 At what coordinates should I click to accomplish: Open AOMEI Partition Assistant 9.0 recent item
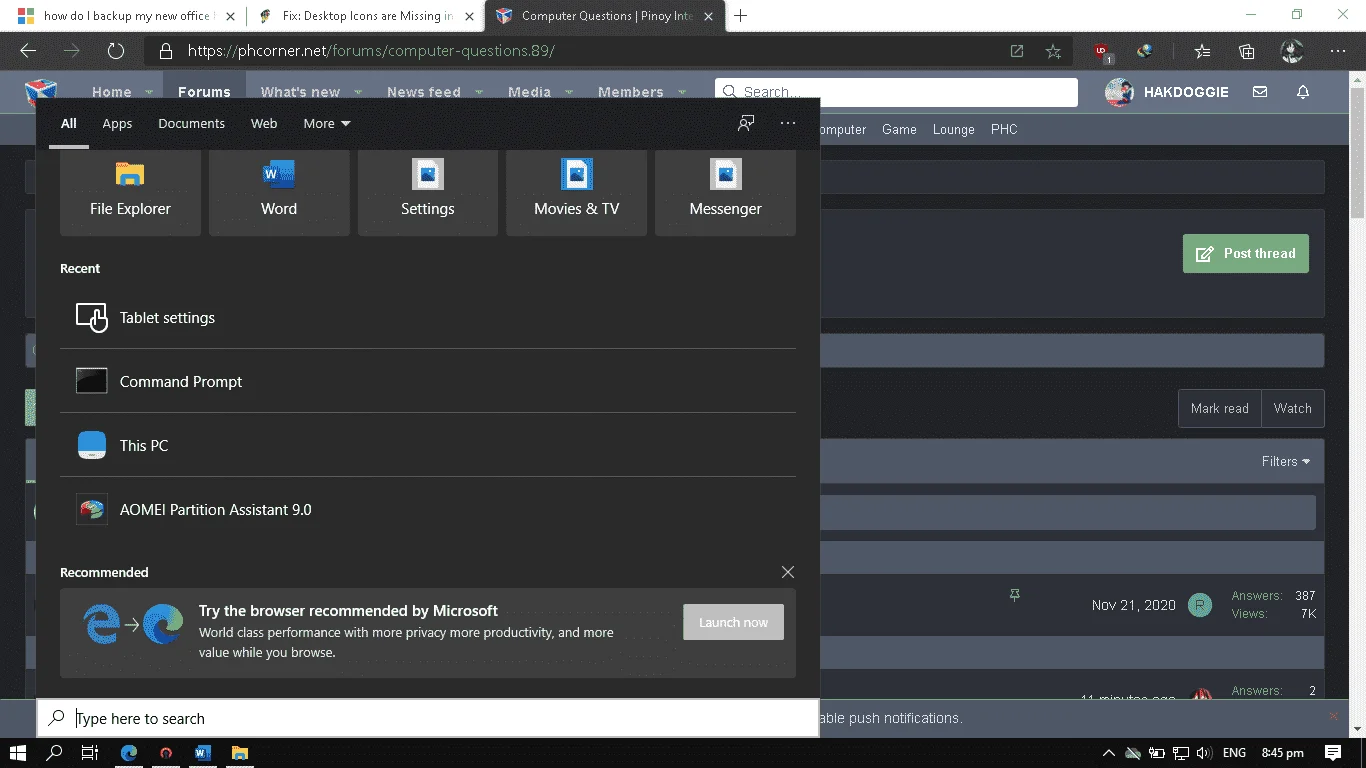[x=428, y=509]
